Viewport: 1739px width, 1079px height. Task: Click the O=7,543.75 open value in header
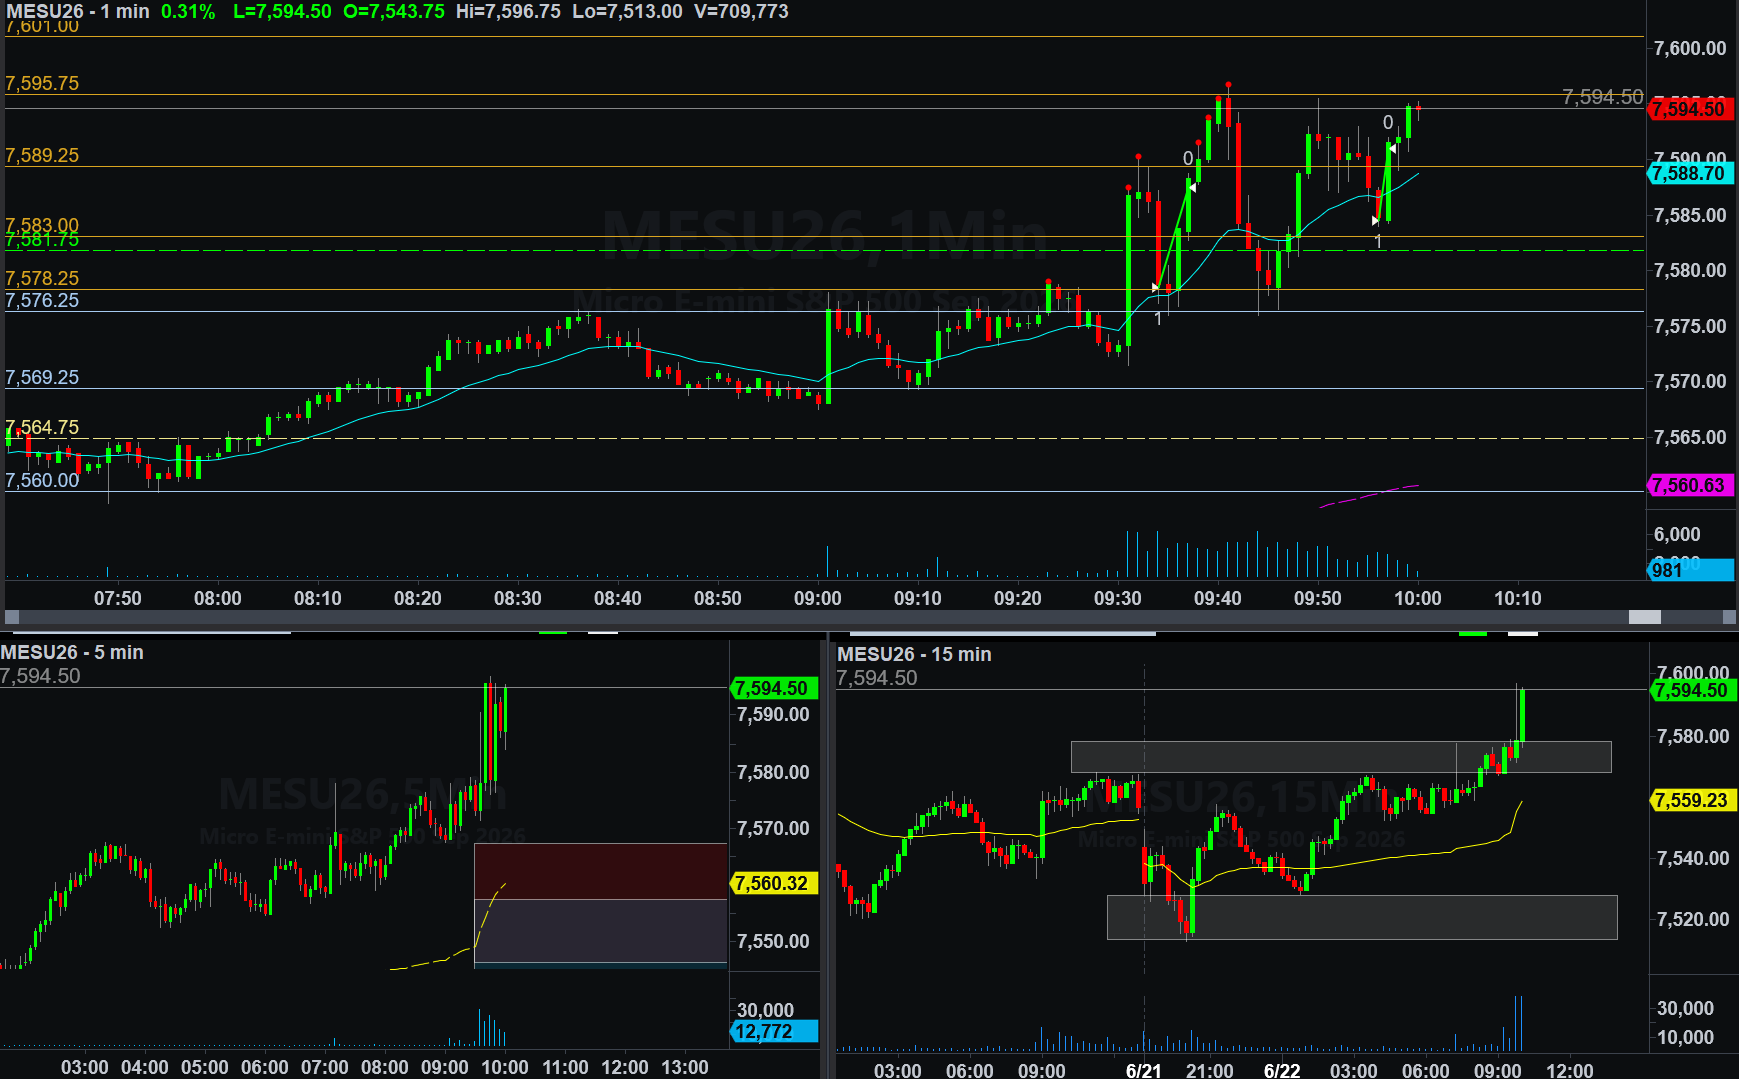point(394,11)
